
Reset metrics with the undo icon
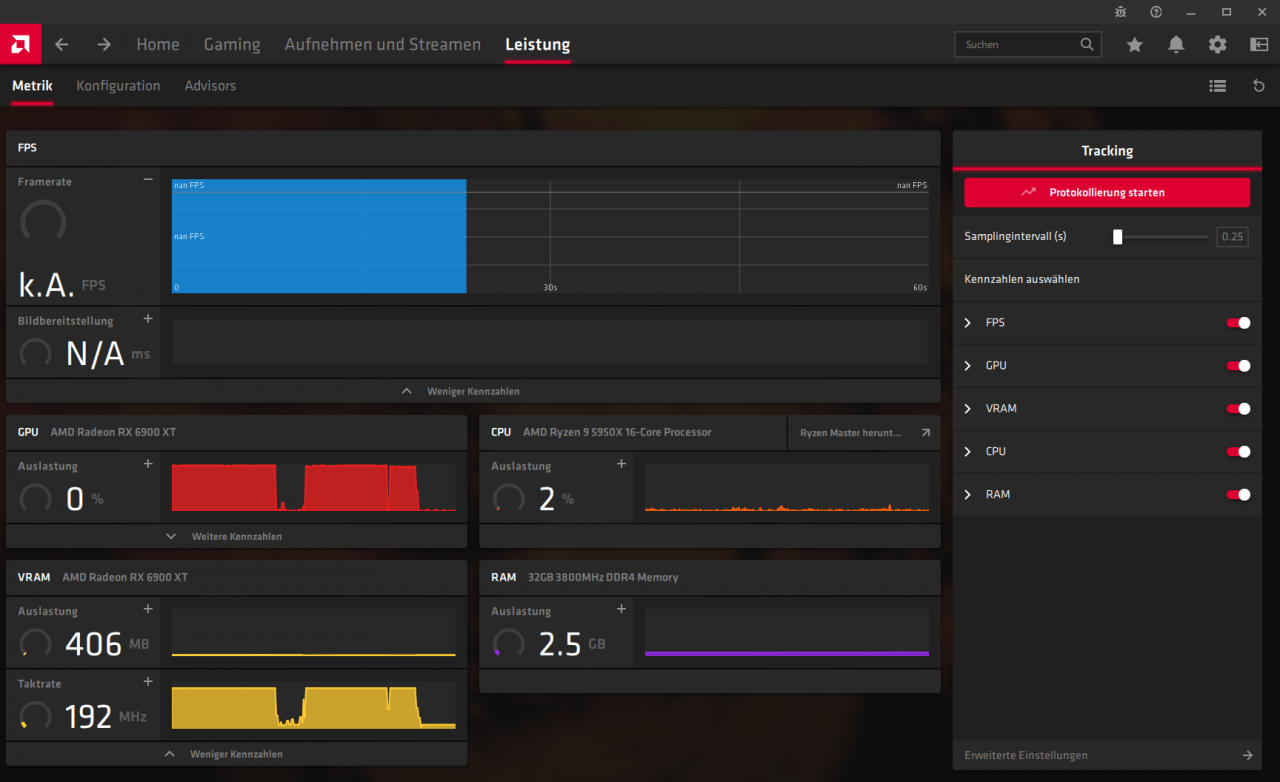[x=1259, y=86]
